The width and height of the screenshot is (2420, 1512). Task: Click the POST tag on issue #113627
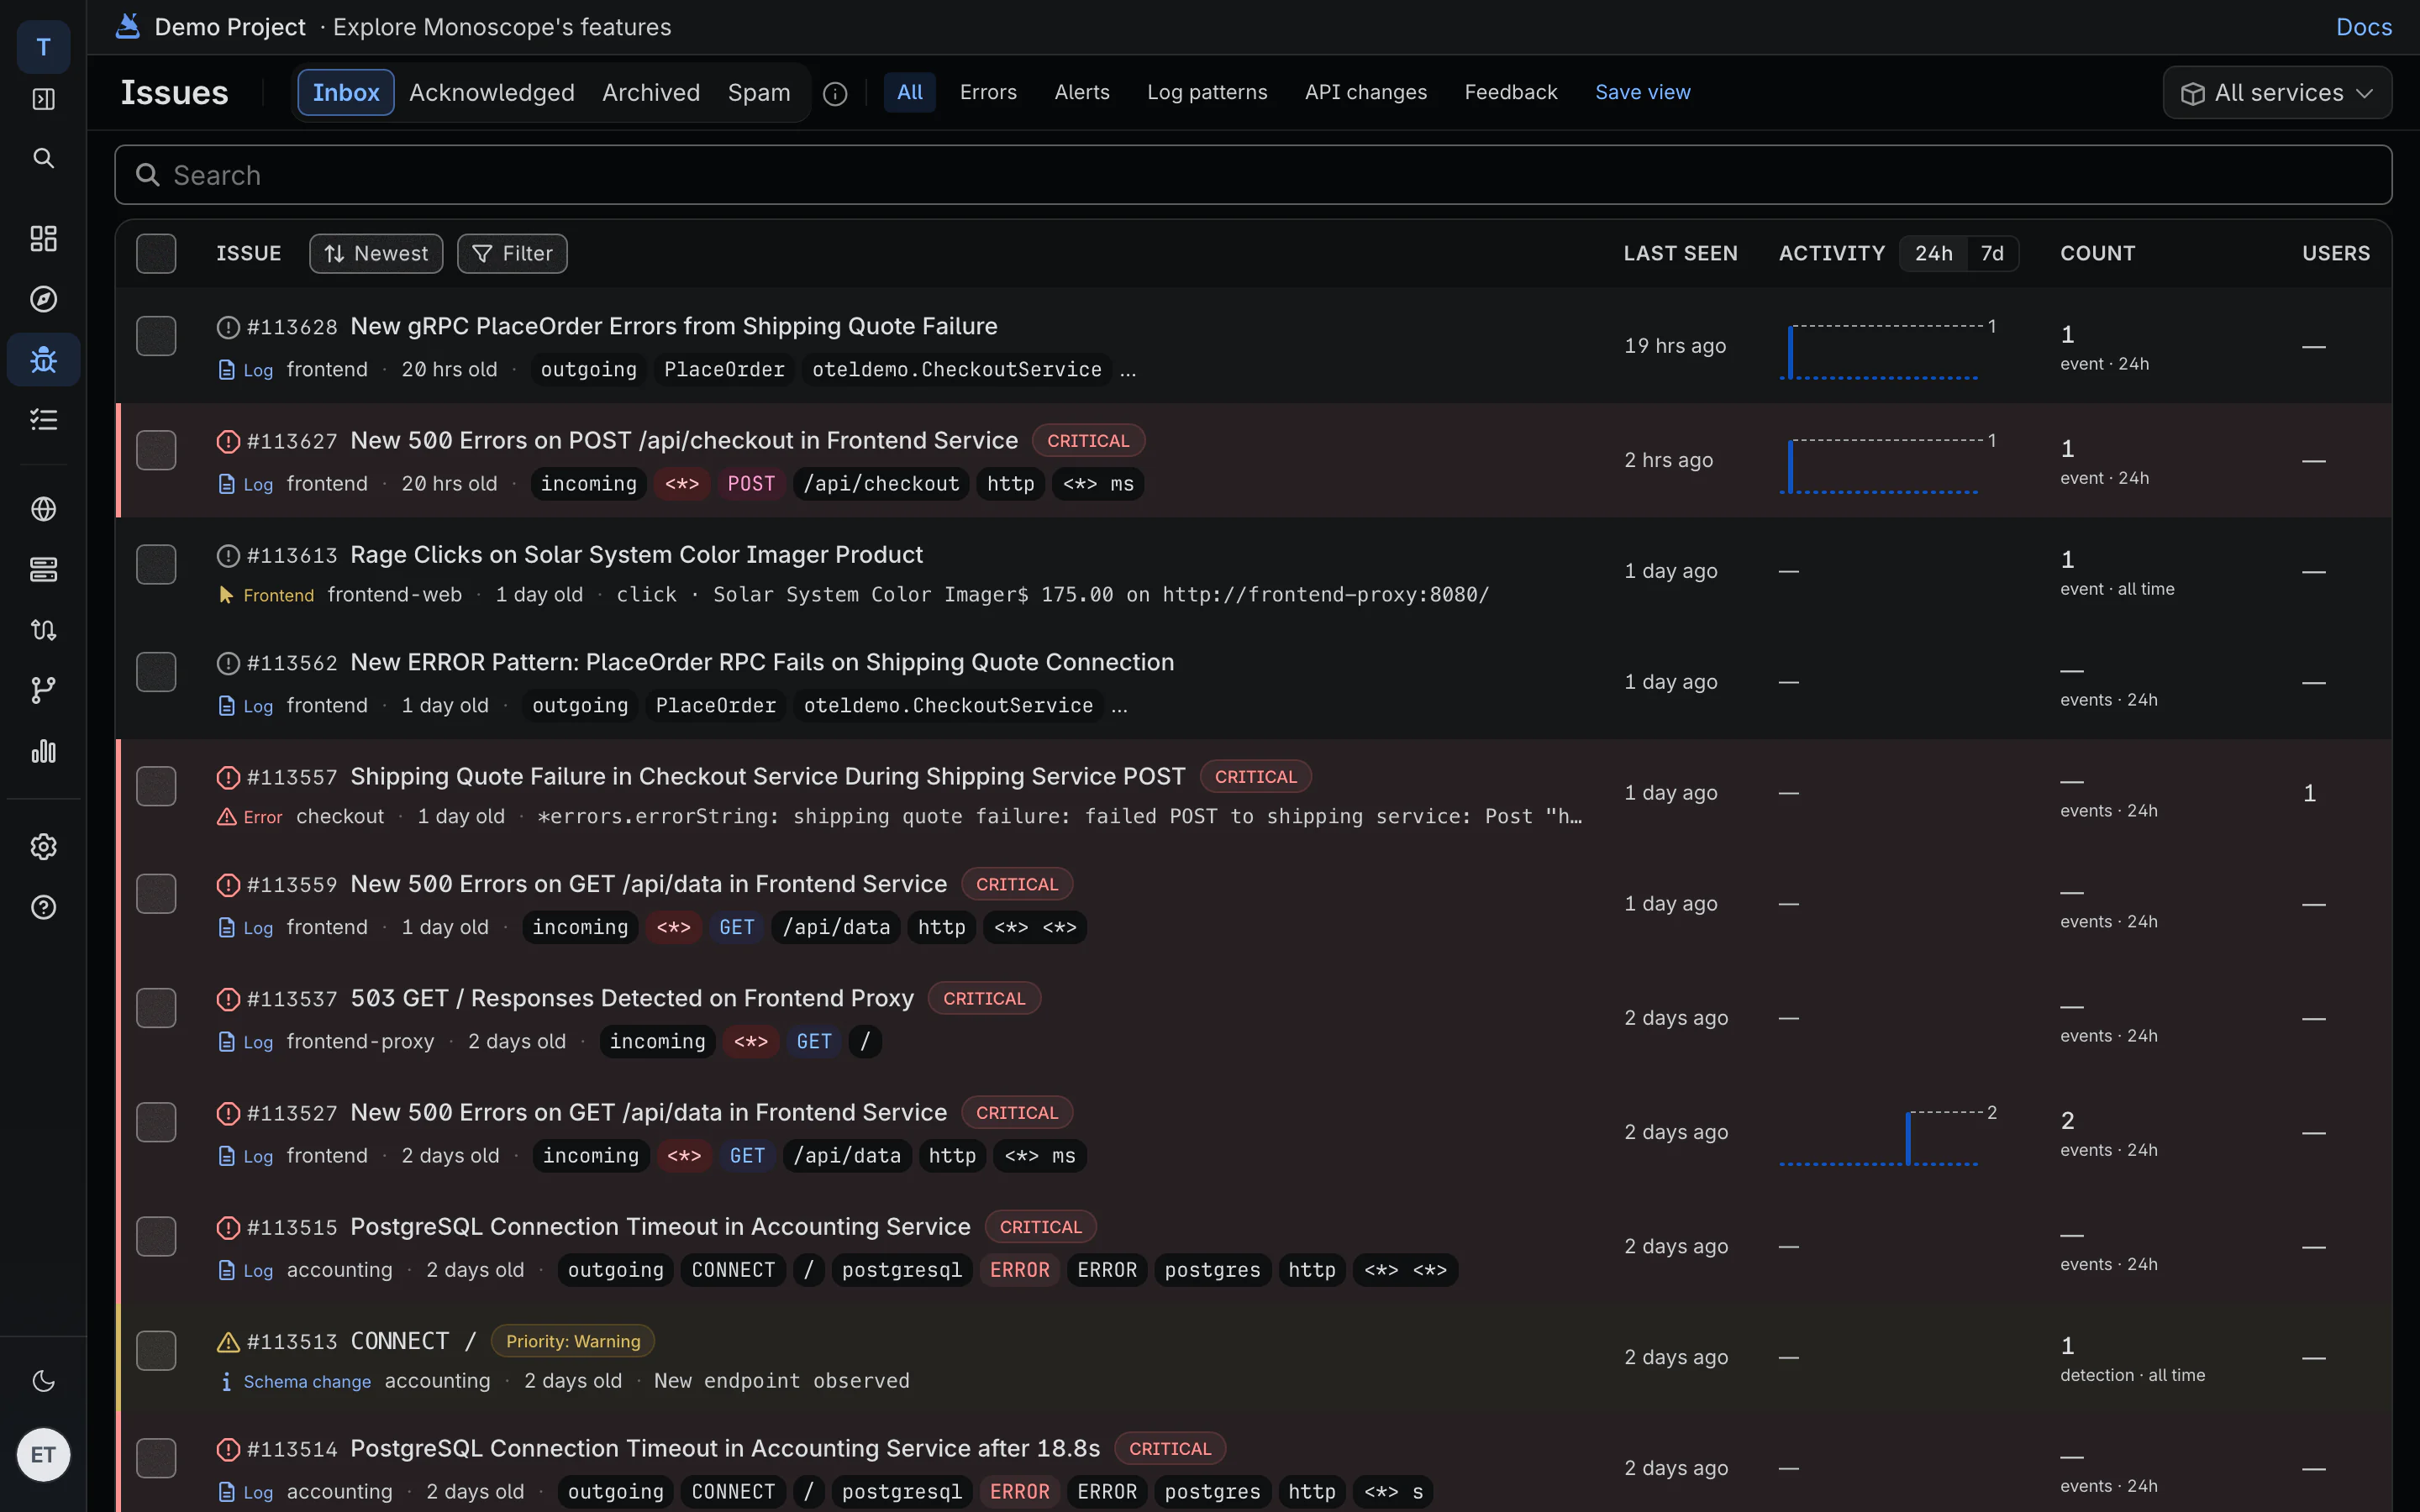click(751, 484)
